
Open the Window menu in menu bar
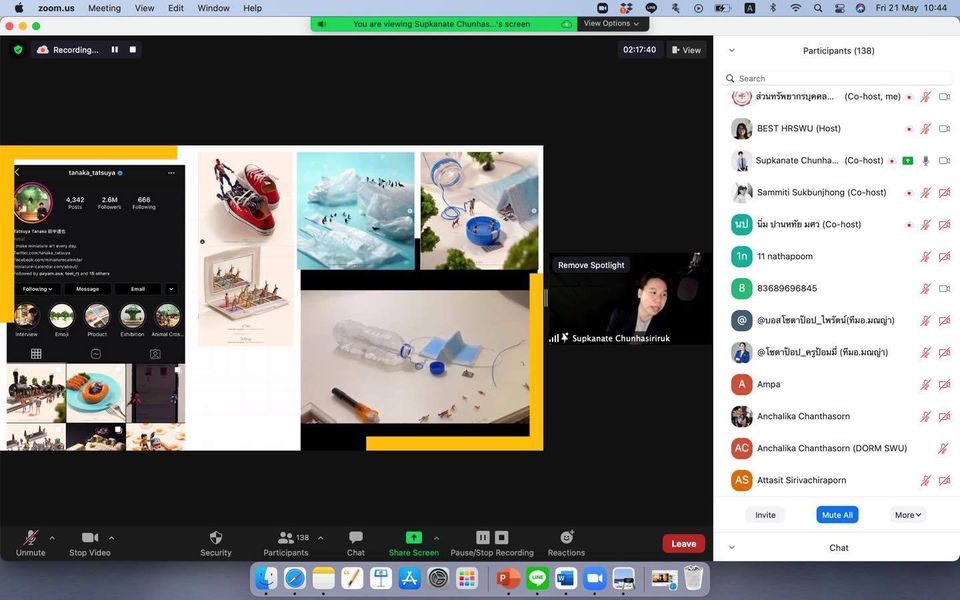pos(213,8)
